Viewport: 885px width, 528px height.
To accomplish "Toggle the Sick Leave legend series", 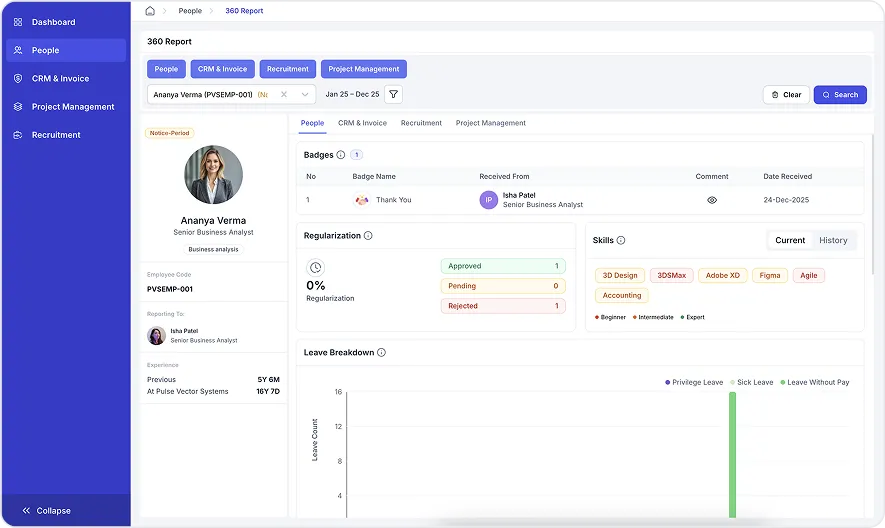I will 751,382.
